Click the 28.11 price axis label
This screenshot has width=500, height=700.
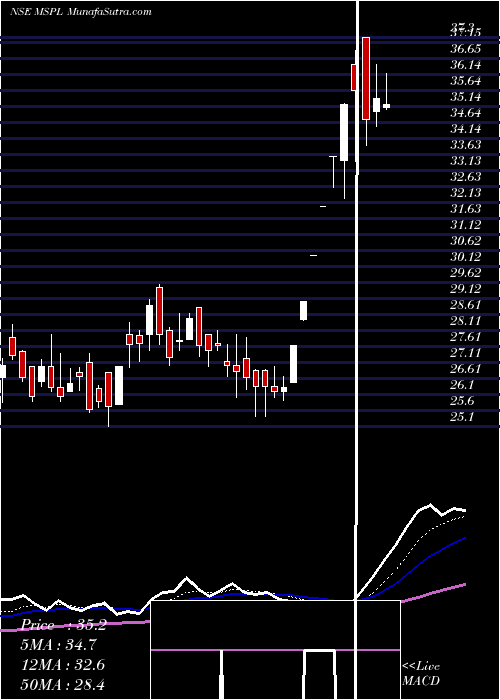(x=466, y=321)
